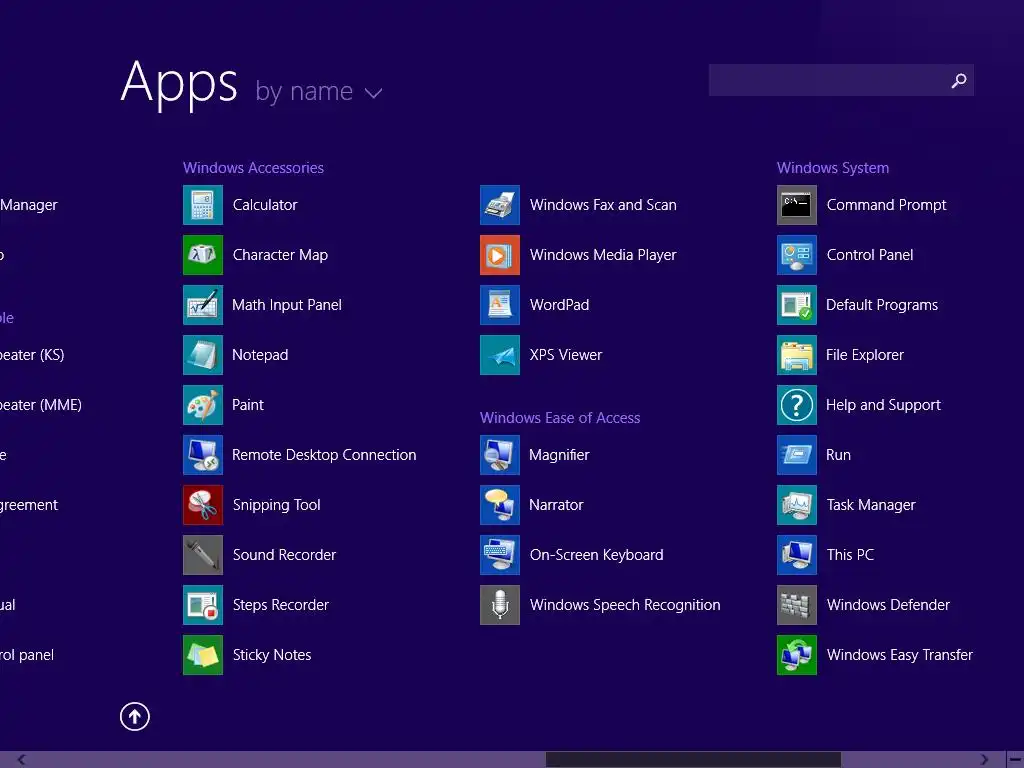Open the Steps Recorder icon
The width and height of the screenshot is (1024, 768).
pos(202,605)
